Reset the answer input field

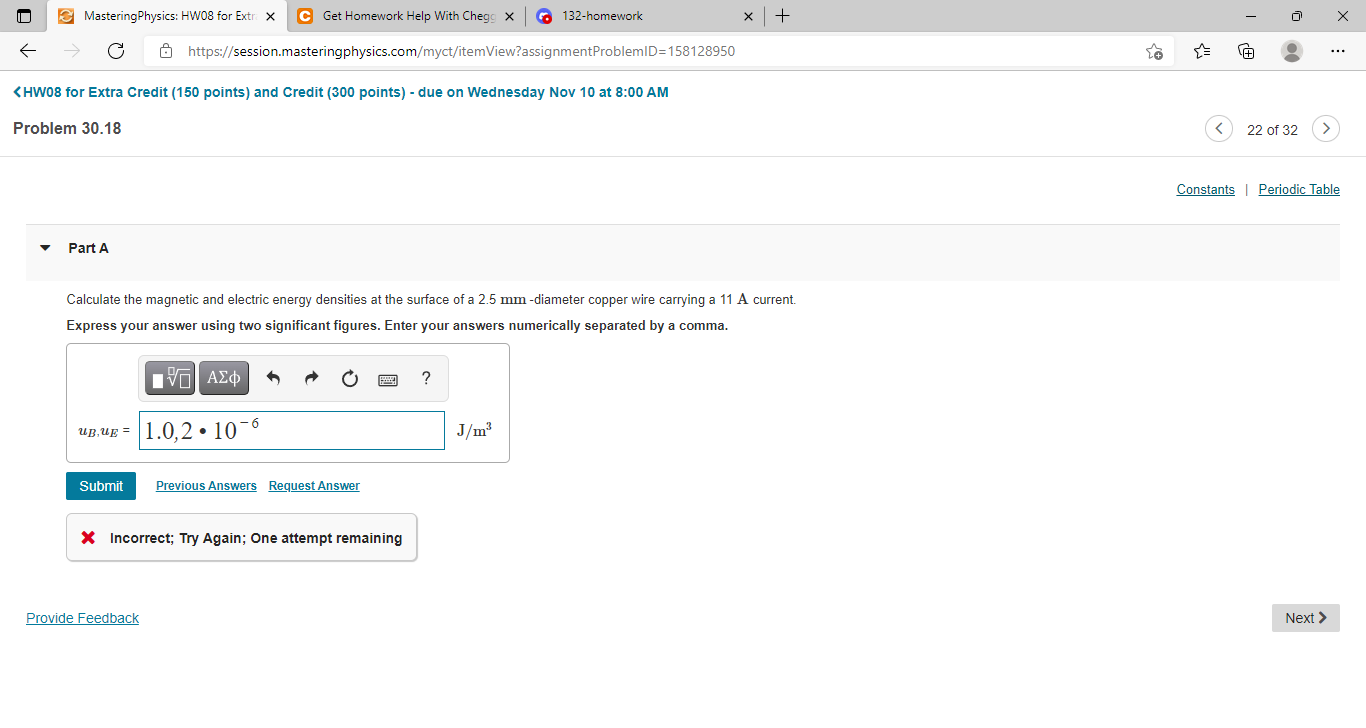tap(348, 378)
